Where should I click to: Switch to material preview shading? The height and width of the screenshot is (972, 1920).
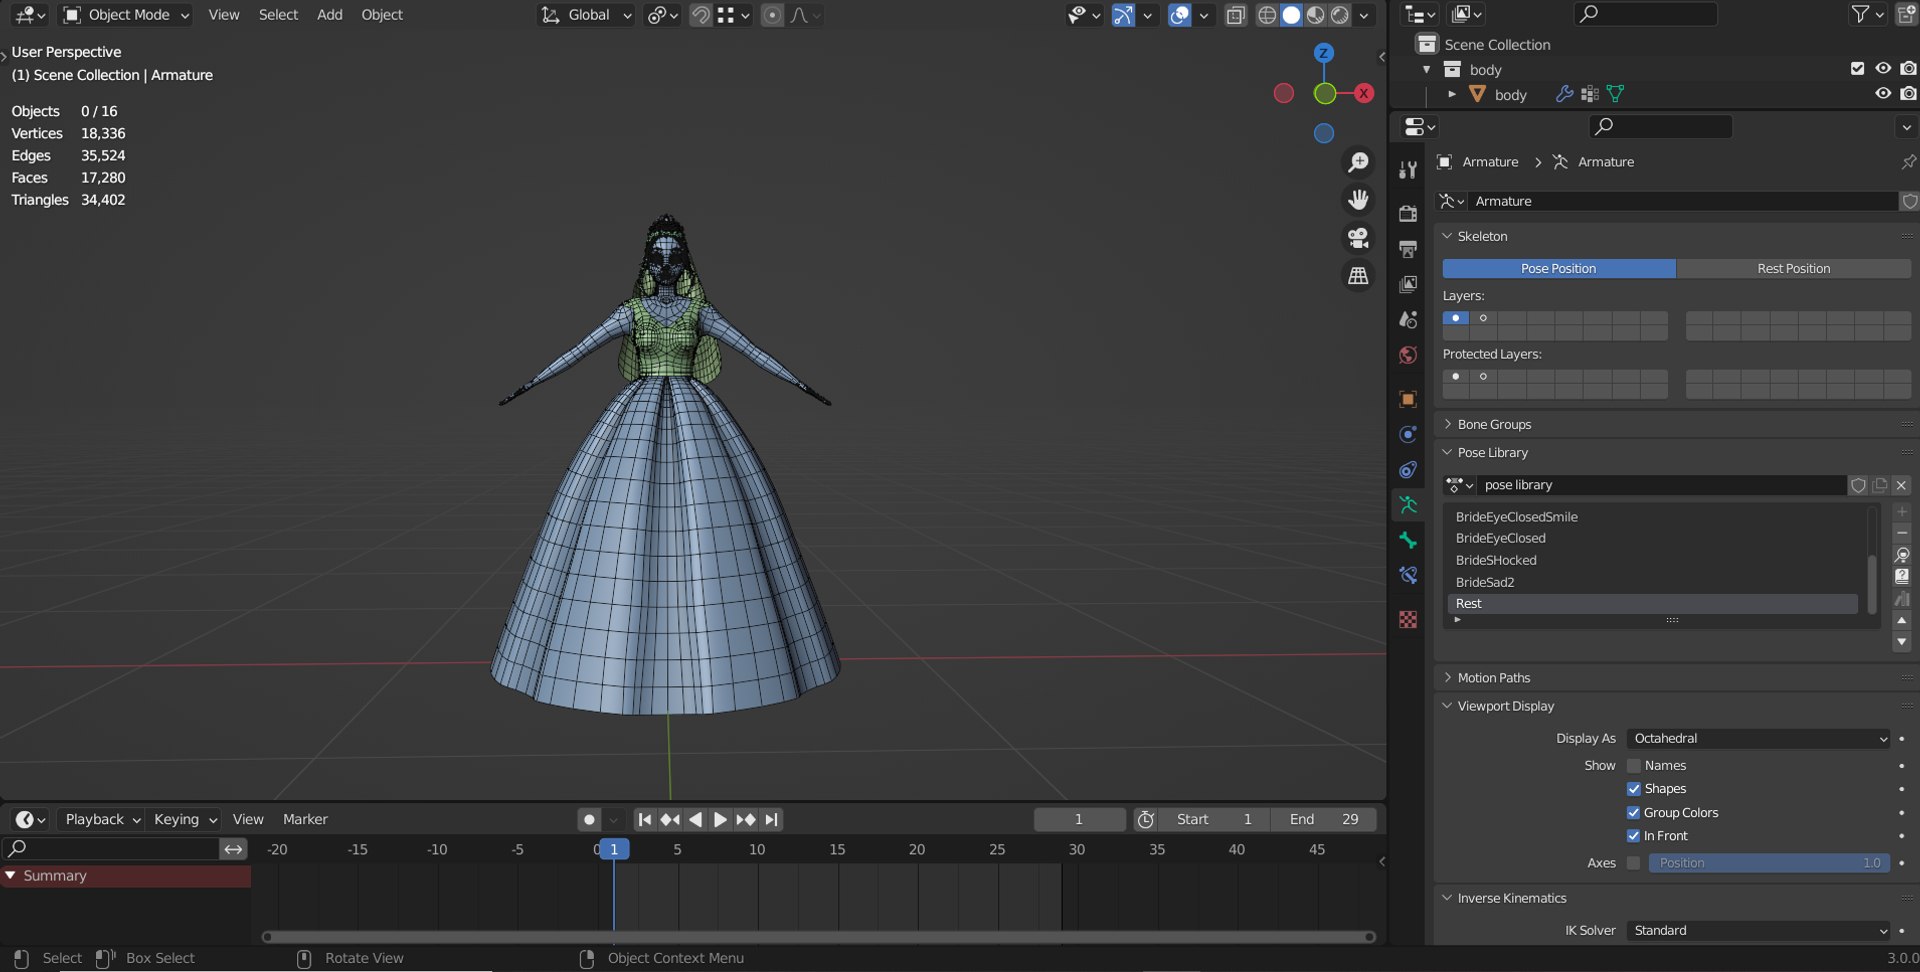[x=1316, y=15]
